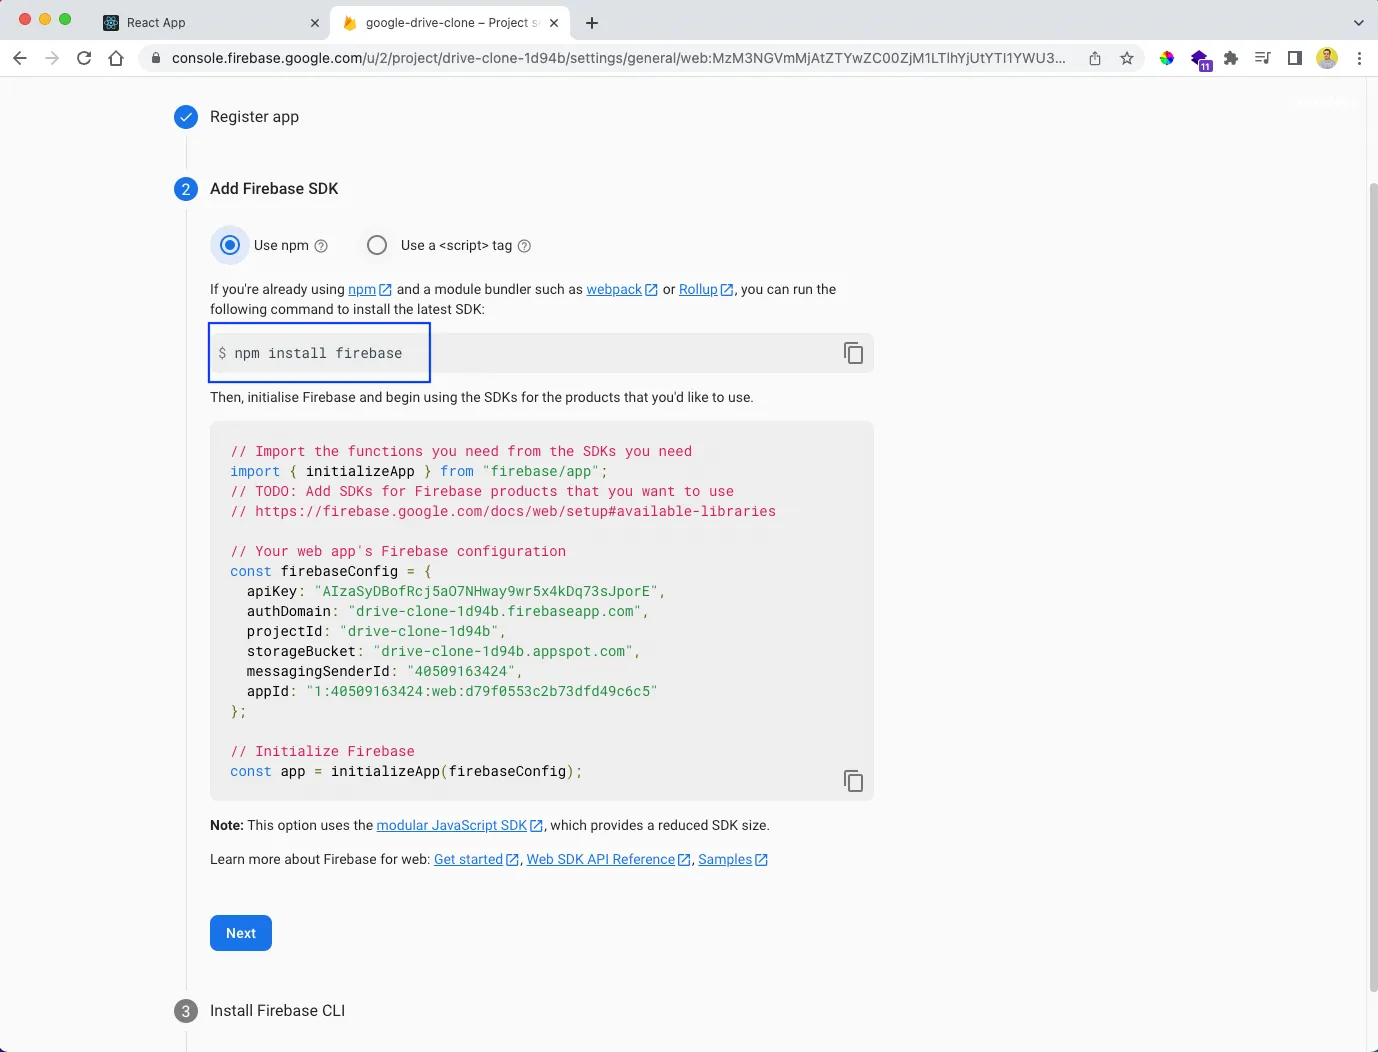This screenshot has width=1378, height=1052.
Task: Click the projectId line in config
Action: point(376,631)
